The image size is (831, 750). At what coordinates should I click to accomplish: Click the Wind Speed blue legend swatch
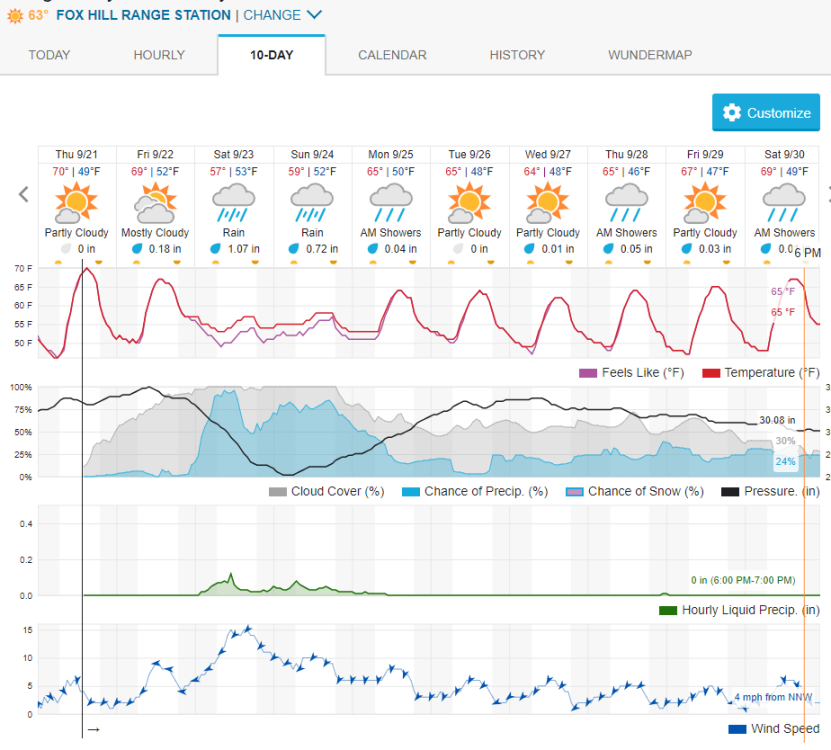pos(737,729)
